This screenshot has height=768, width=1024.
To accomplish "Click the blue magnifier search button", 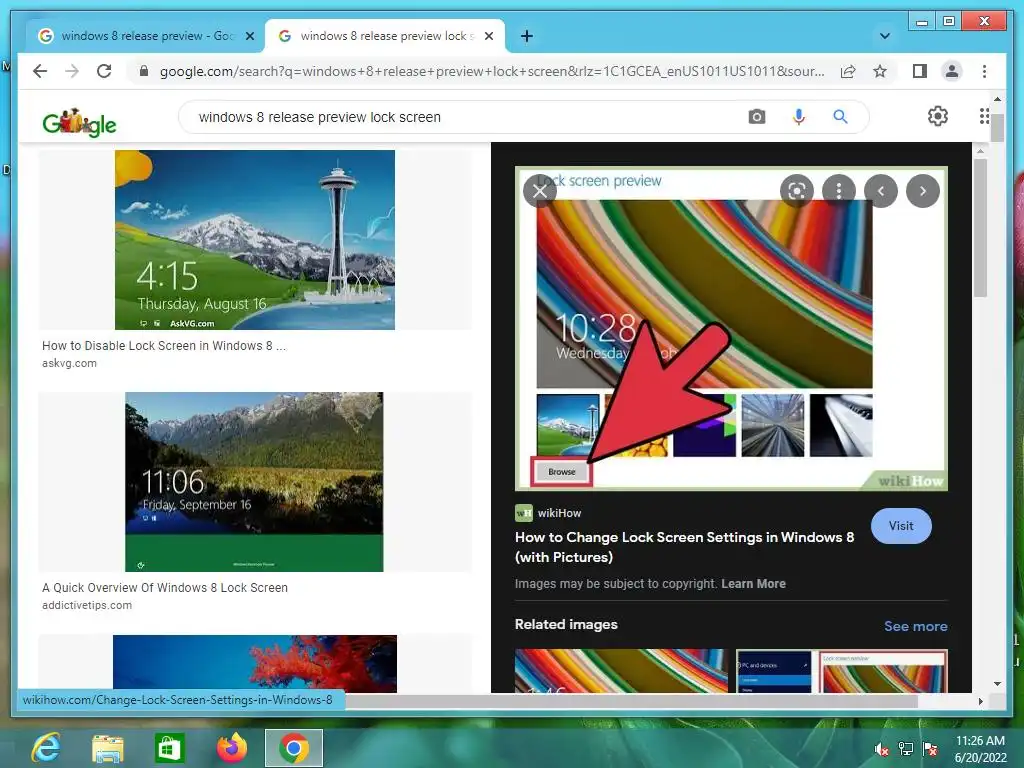I will point(840,117).
